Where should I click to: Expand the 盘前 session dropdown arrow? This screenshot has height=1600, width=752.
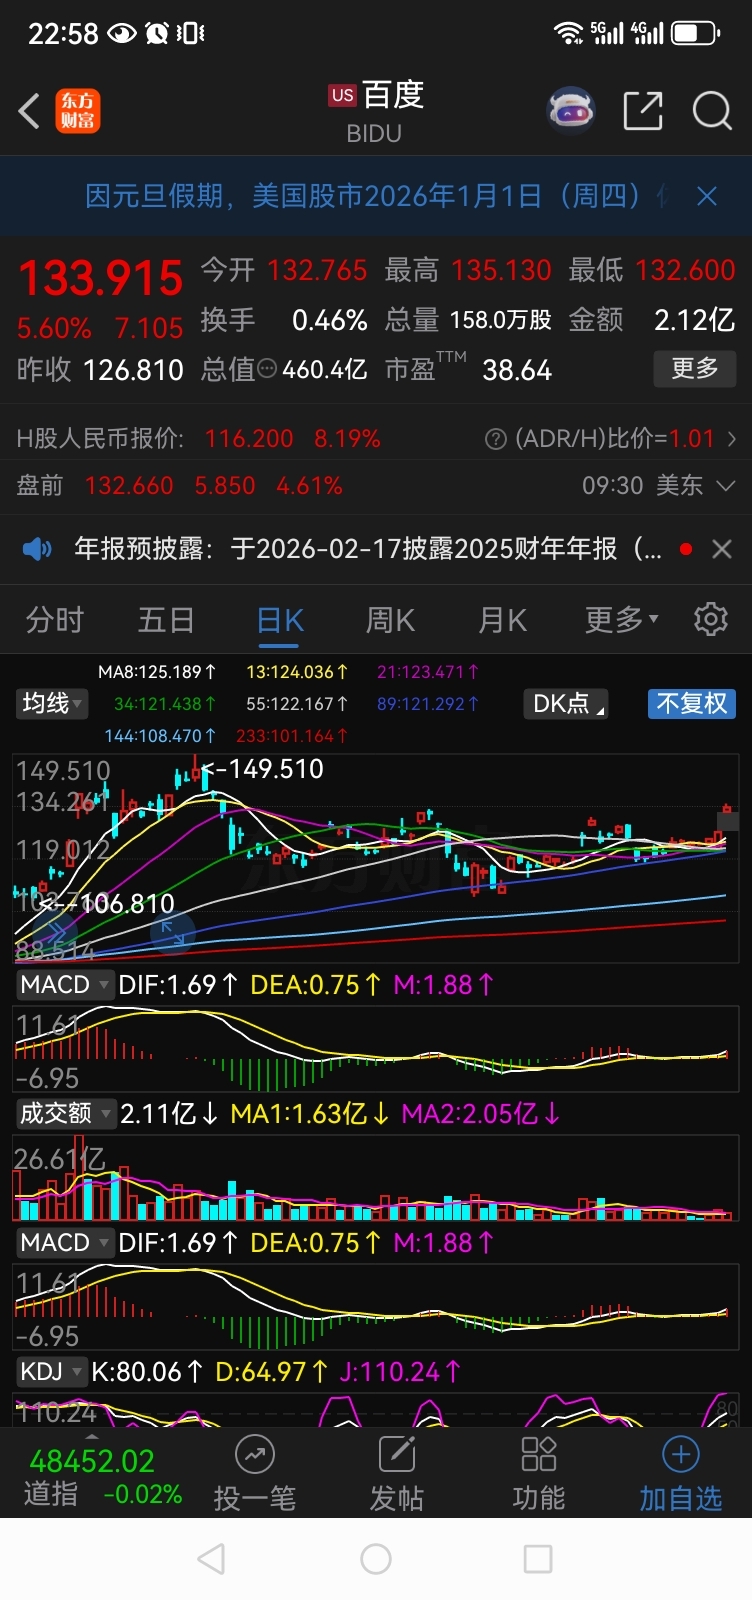point(727,486)
